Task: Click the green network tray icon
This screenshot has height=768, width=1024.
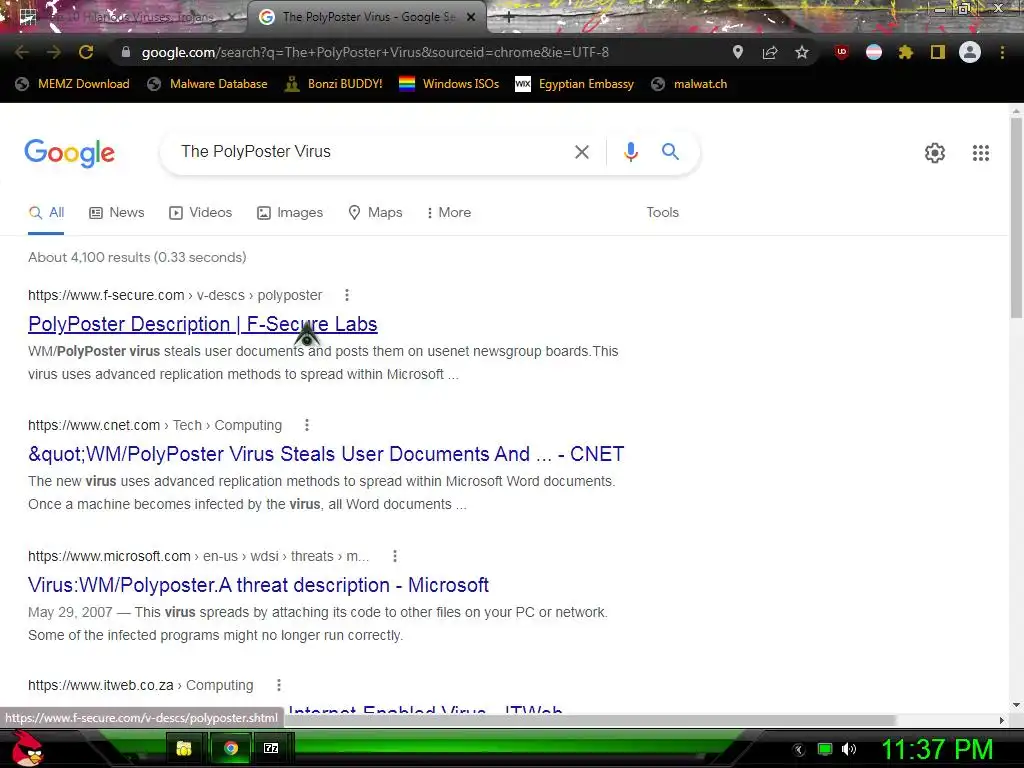Action: point(825,749)
